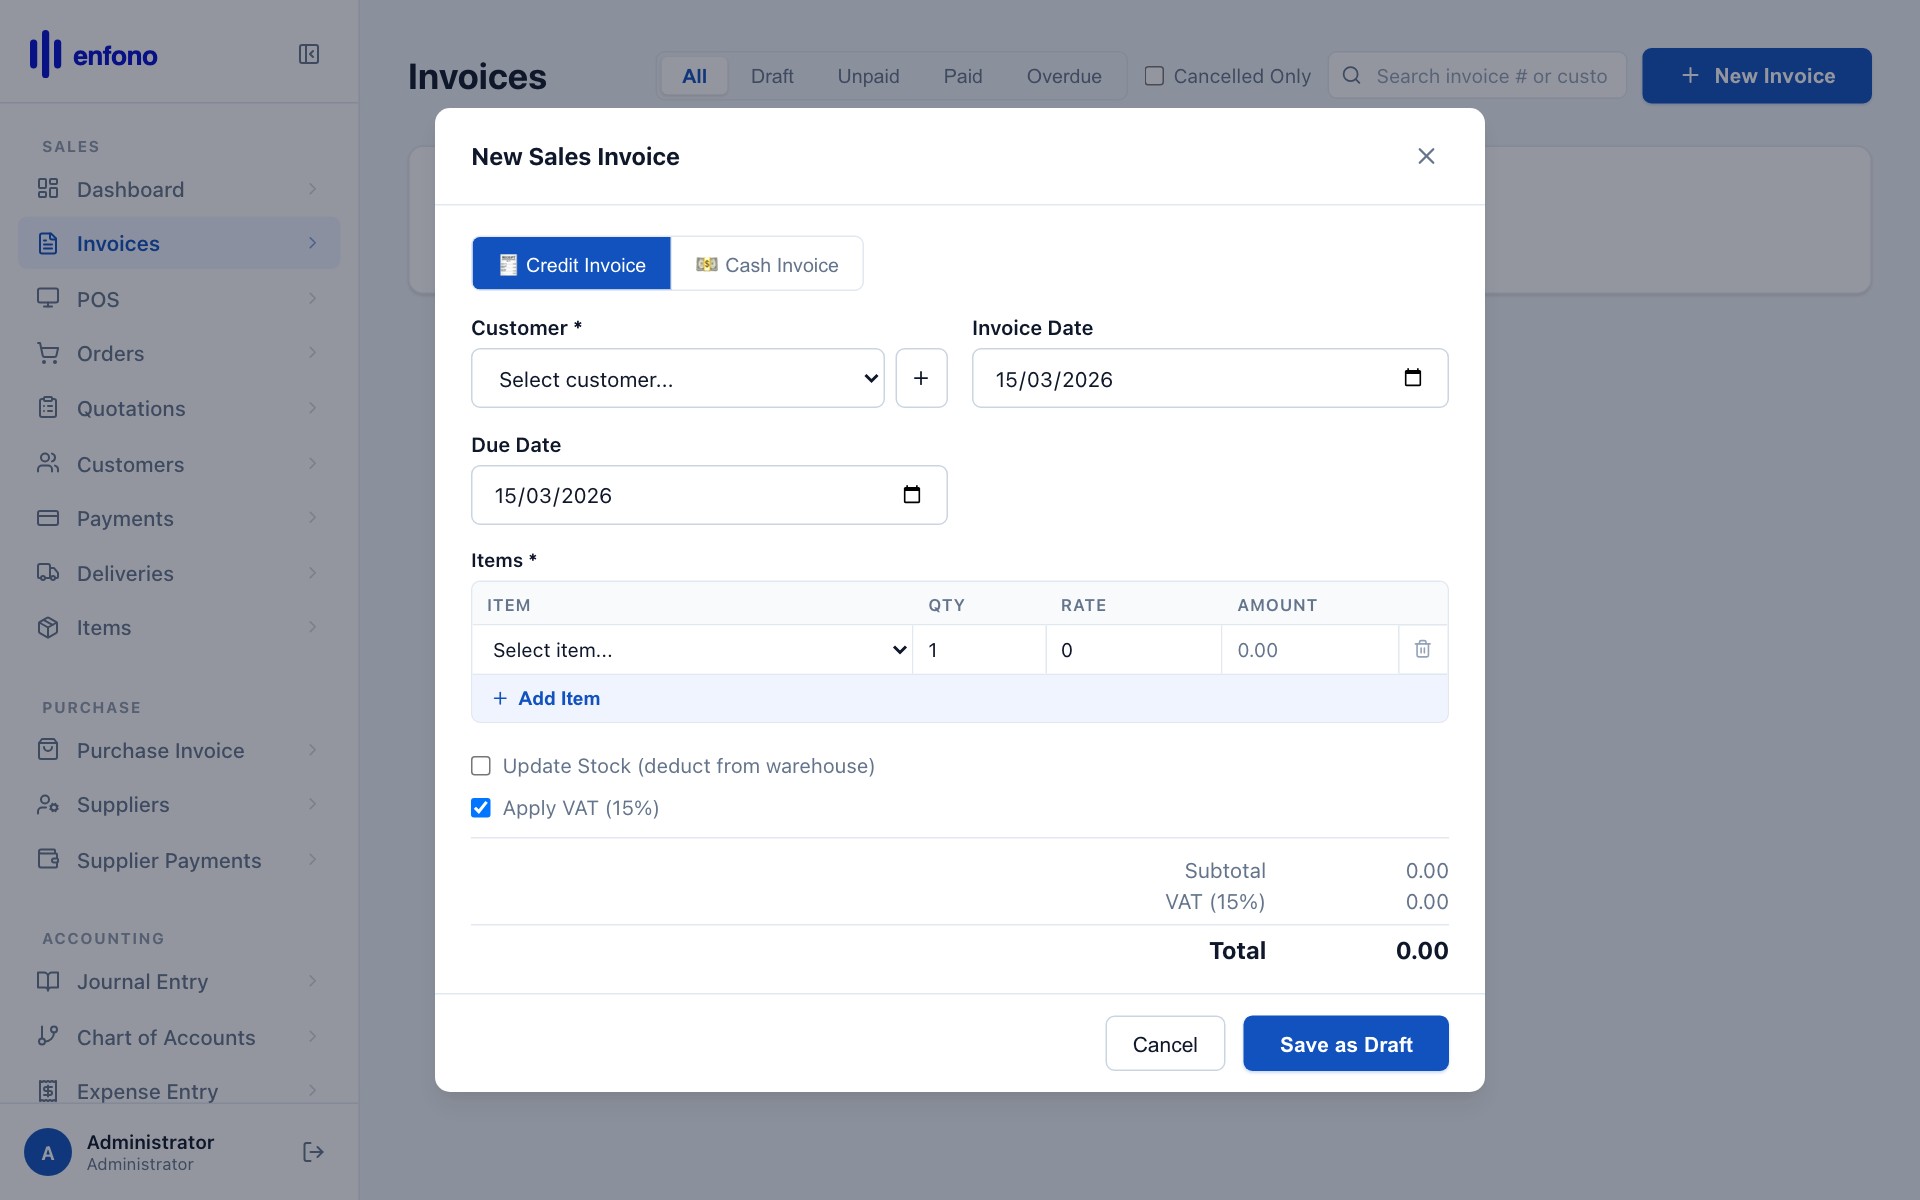Click the Orders cart icon
Image resolution: width=1920 pixels, height=1200 pixels.
(49, 353)
